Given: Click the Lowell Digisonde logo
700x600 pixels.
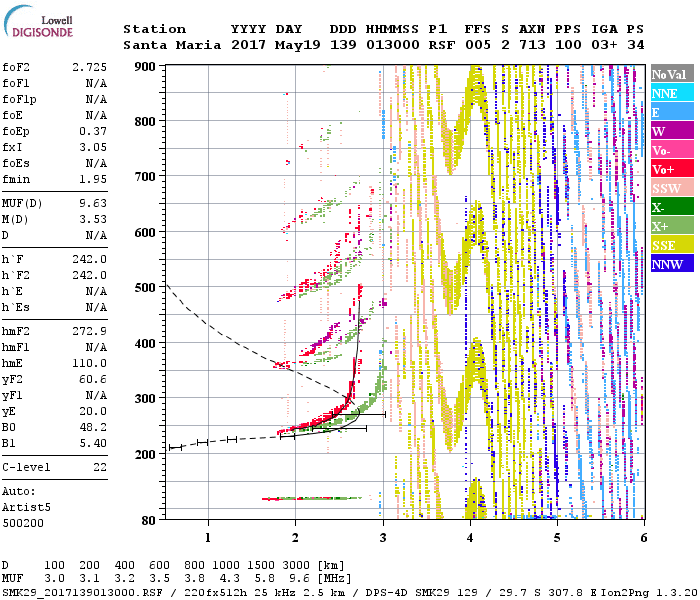Looking at the screenshot, I should coord(38,21).
